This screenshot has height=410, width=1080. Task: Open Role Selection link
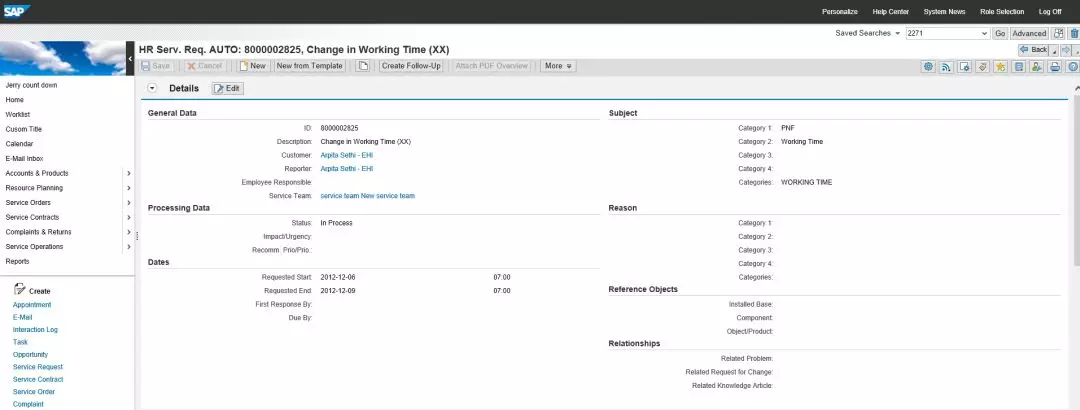click(1001, 12)
